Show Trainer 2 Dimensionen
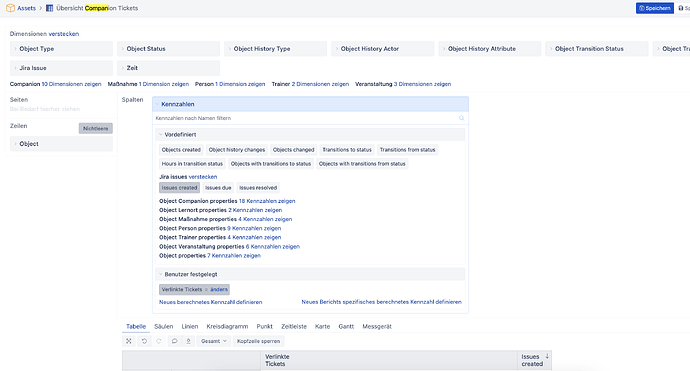This screenshot has height=371, width=690. [320, 84]
